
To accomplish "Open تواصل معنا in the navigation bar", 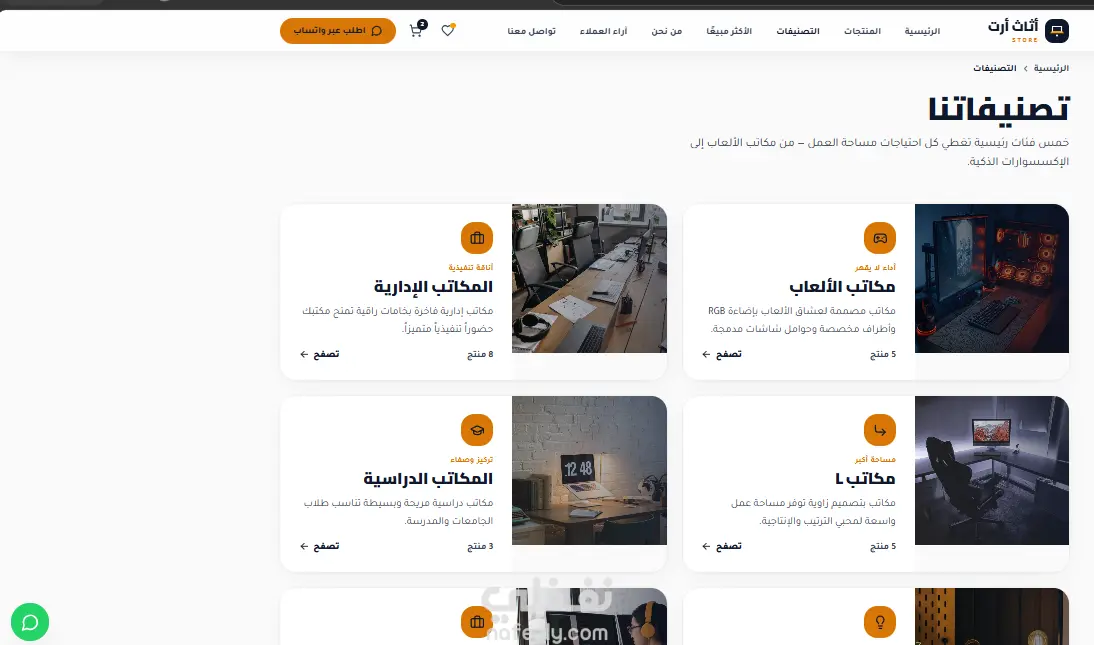I will 532,31.
